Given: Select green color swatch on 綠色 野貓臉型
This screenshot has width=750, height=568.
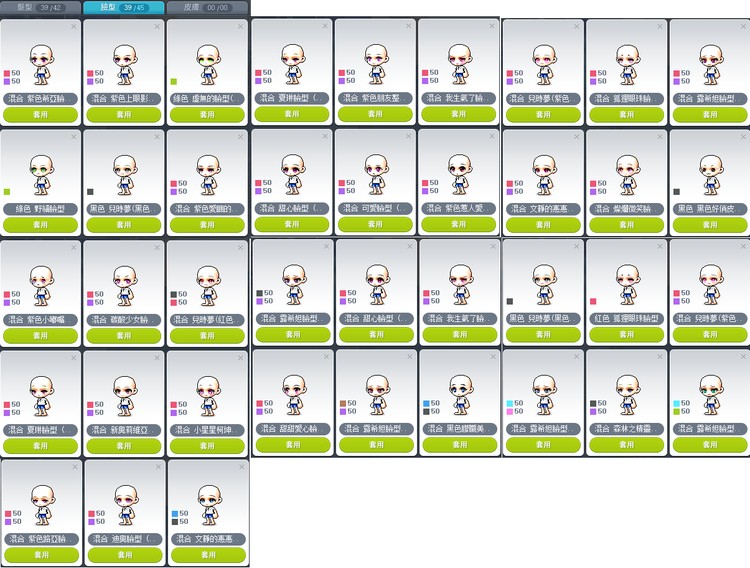Looking at the screenshot, I should click(7, 191).
